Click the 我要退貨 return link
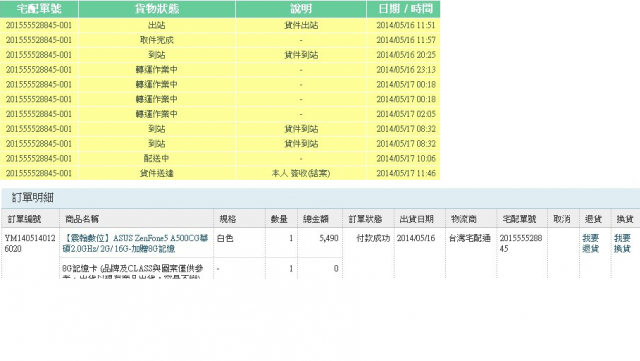Viewport: 640px width, 361px height. (x=590, y=243)
